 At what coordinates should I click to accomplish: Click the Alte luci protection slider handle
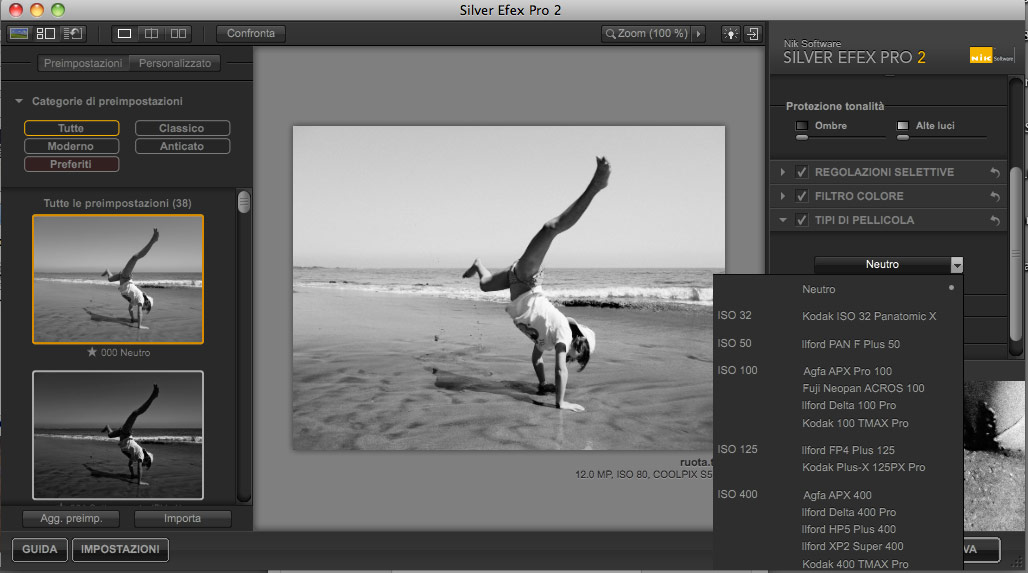pyautogui.click(x=903, y=138)
